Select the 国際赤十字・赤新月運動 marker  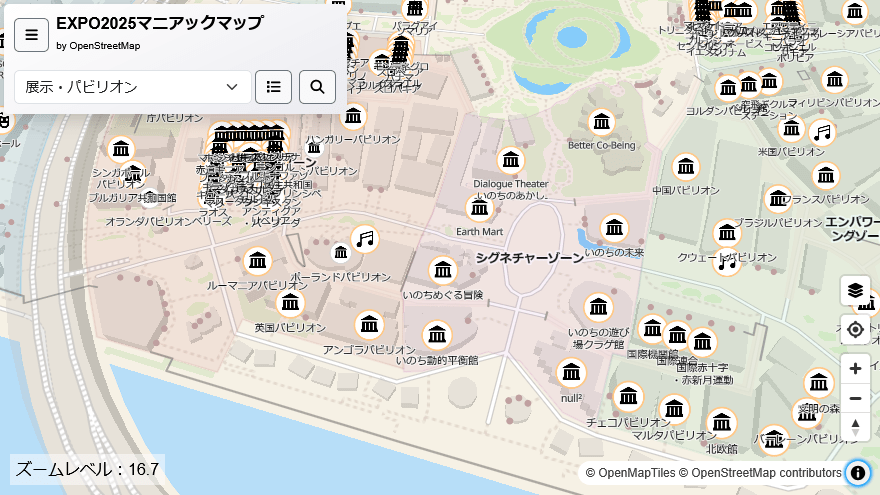(x=702, y=342)
